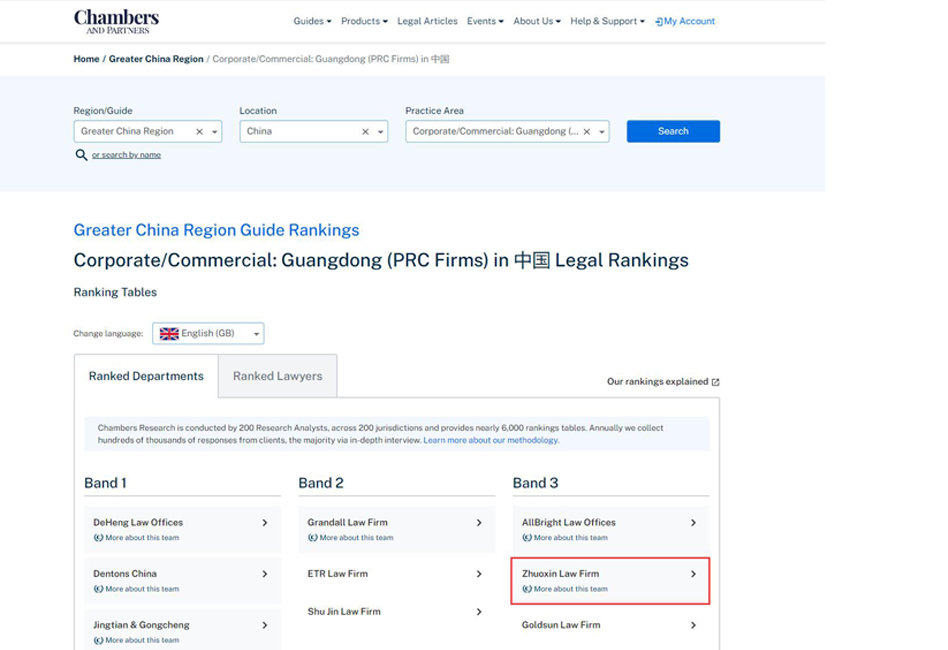Go to Home breadcrumb
Viewport: 948px width, 650px height.
pyautogui.click(x=86, y=59)
